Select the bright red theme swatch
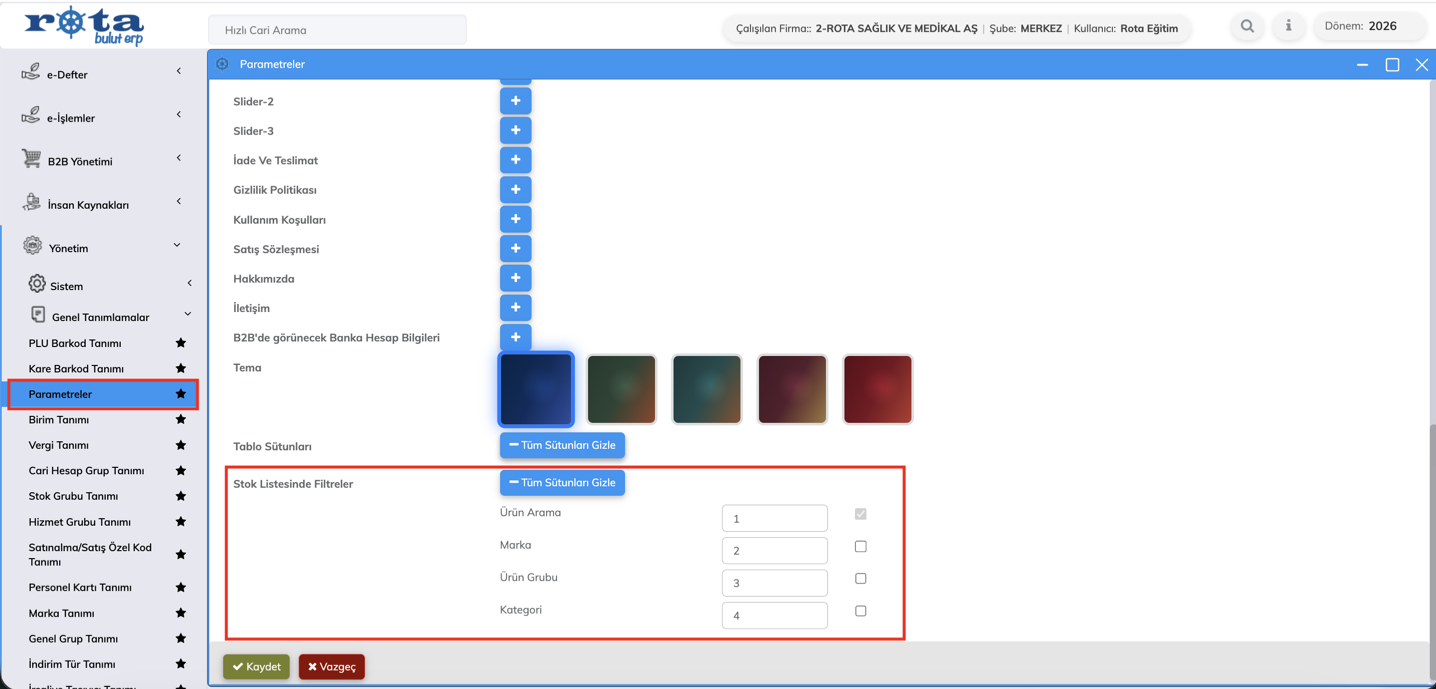The height and width of the screenshot is (689, 1436). click(x=877, y=389)
